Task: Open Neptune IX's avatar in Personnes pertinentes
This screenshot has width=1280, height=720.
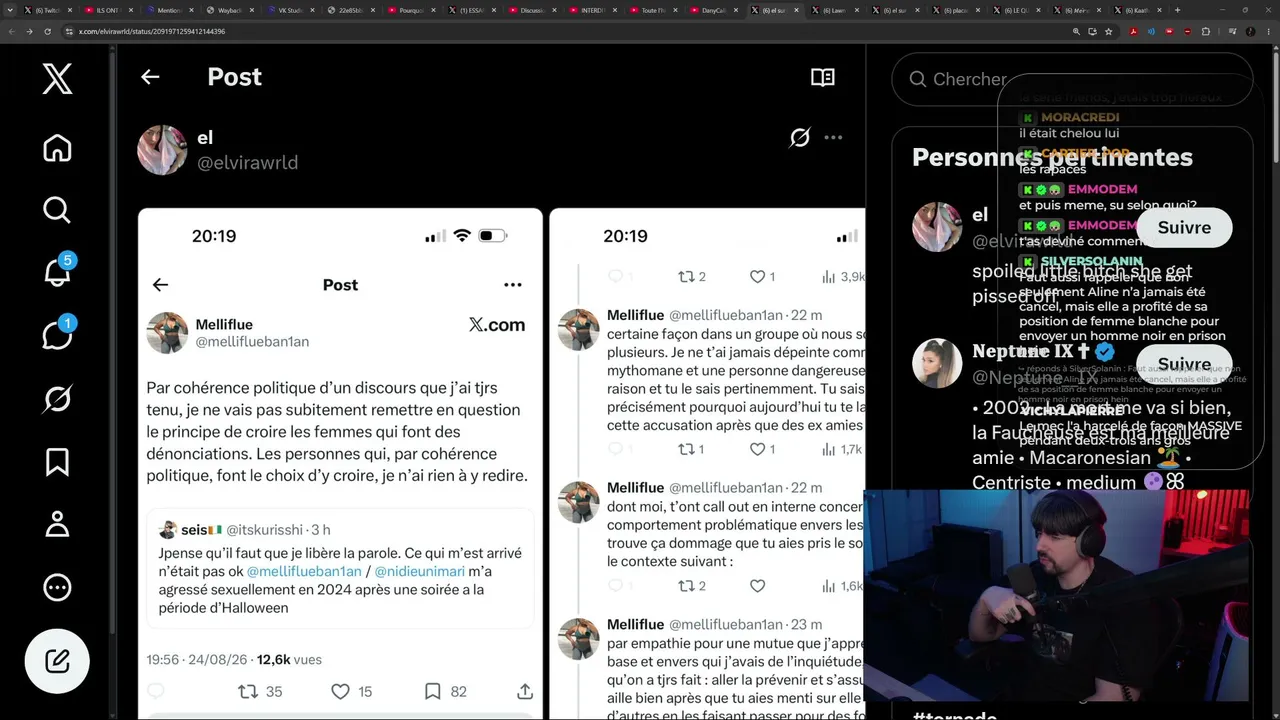Action: coord(937,363)
